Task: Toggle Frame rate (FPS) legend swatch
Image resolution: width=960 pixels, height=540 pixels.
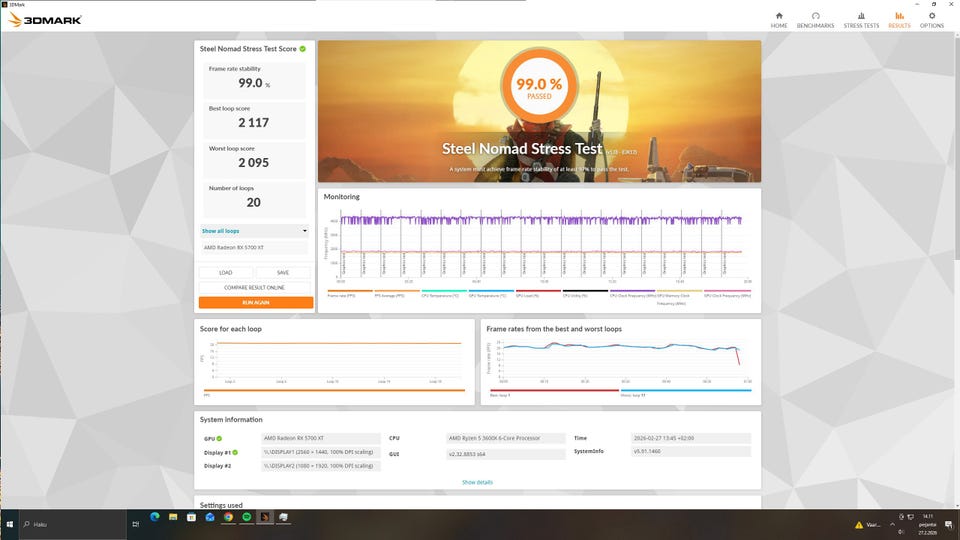Action: click(350, 291)
